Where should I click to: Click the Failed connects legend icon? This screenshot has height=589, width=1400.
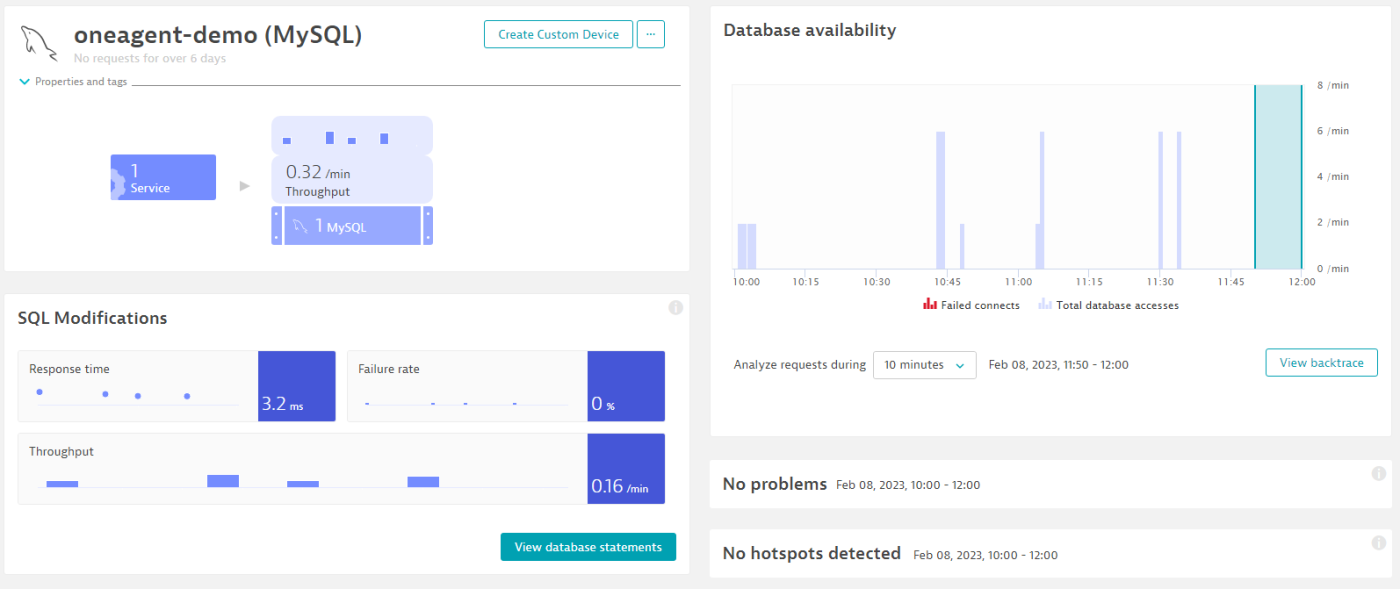pyautogui.click(x=928, y=304)
